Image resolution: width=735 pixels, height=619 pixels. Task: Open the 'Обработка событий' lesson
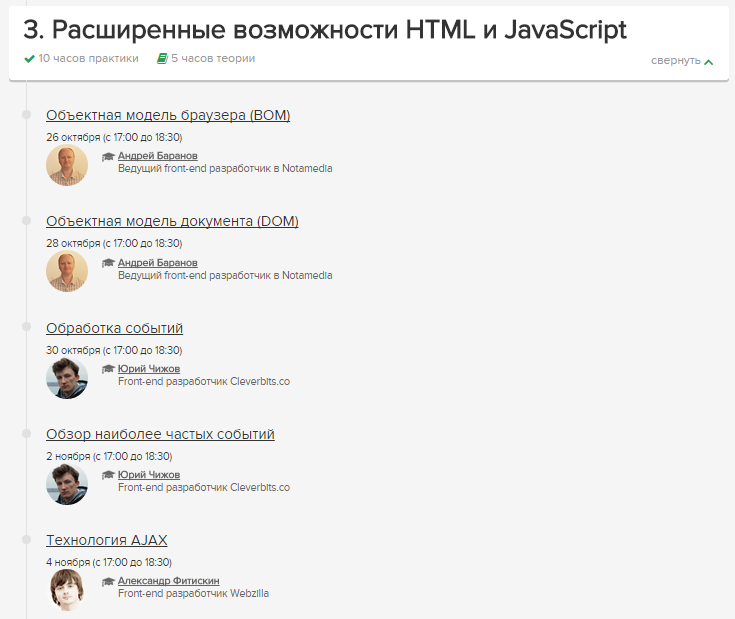[x=114, y=328]
